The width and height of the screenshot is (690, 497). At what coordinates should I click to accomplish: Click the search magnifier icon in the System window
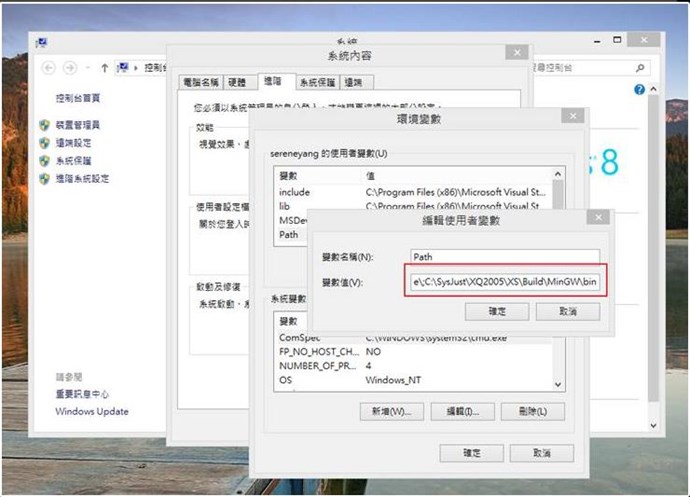pyautogui.click(x=640, y=67)
